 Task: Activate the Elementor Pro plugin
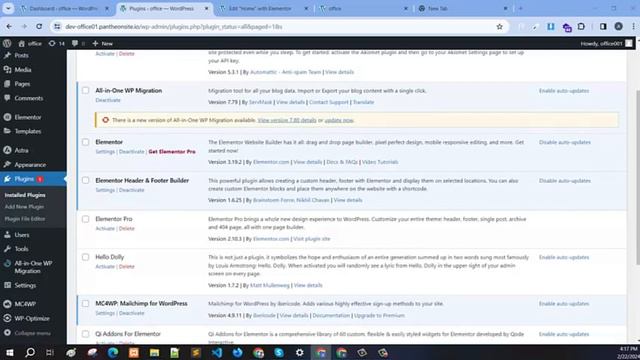105,229
